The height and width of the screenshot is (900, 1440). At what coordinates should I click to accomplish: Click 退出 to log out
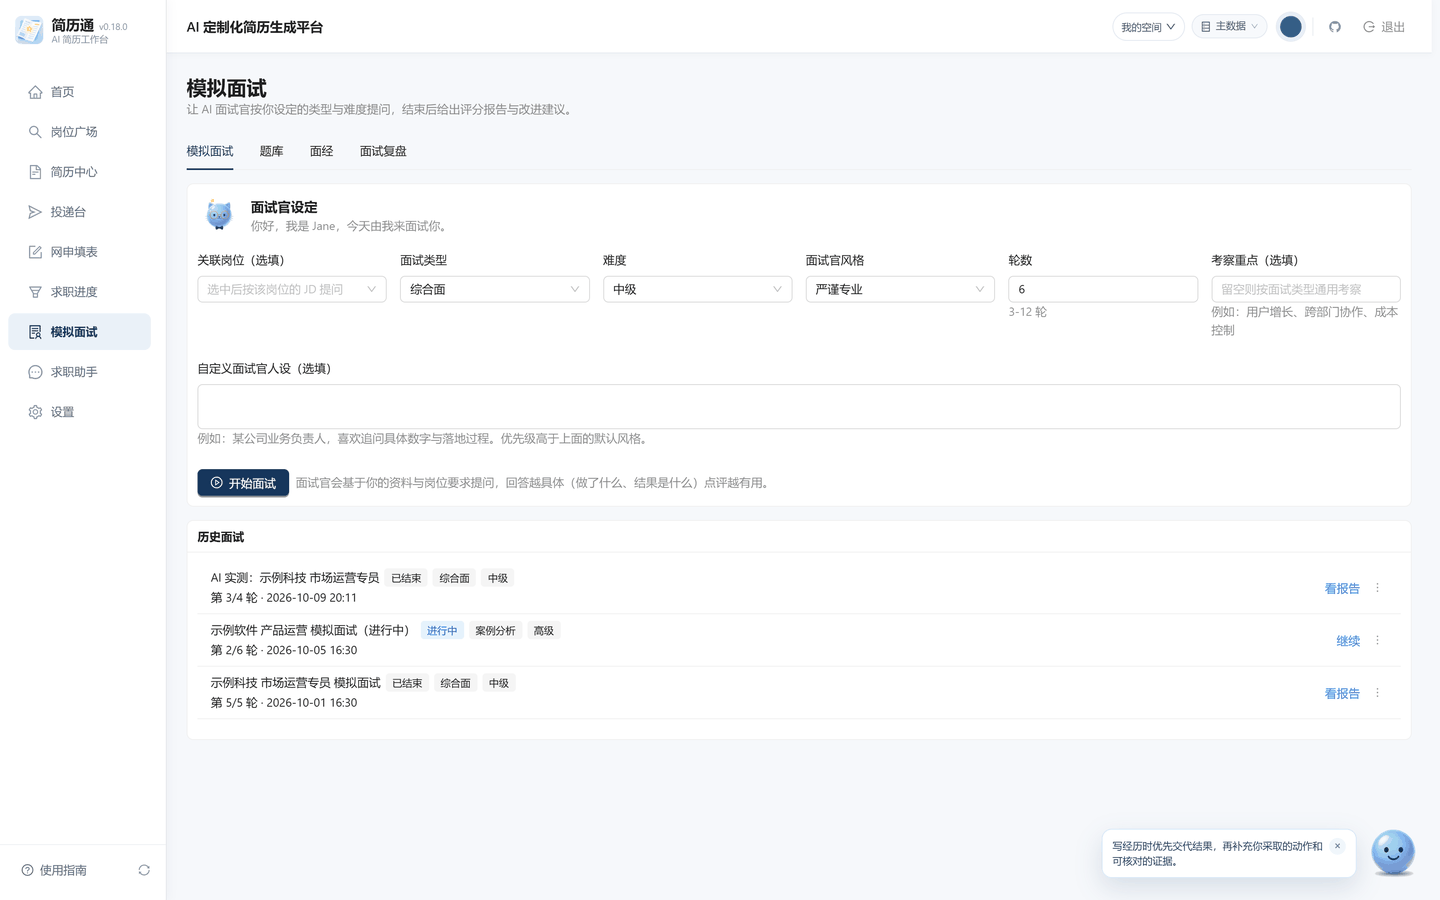tap(1384, 27)
